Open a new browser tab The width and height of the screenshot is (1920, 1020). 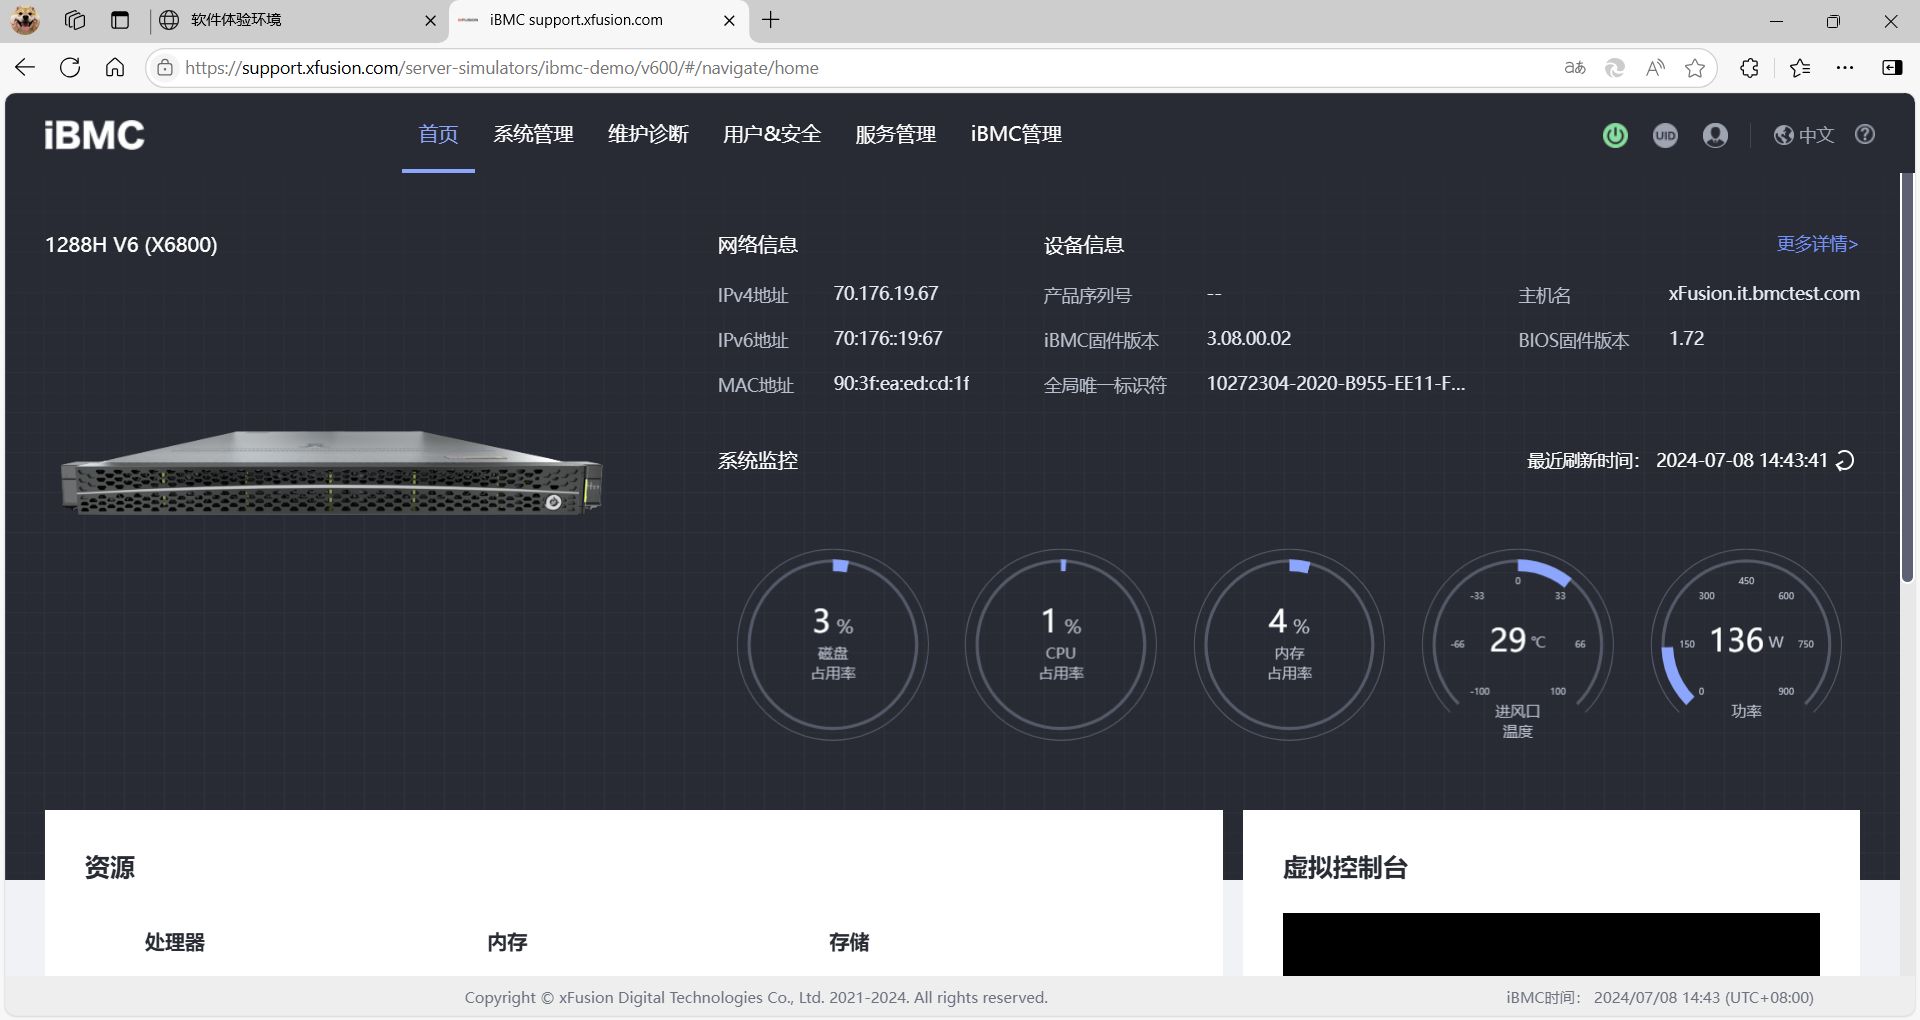click(771, 20)
